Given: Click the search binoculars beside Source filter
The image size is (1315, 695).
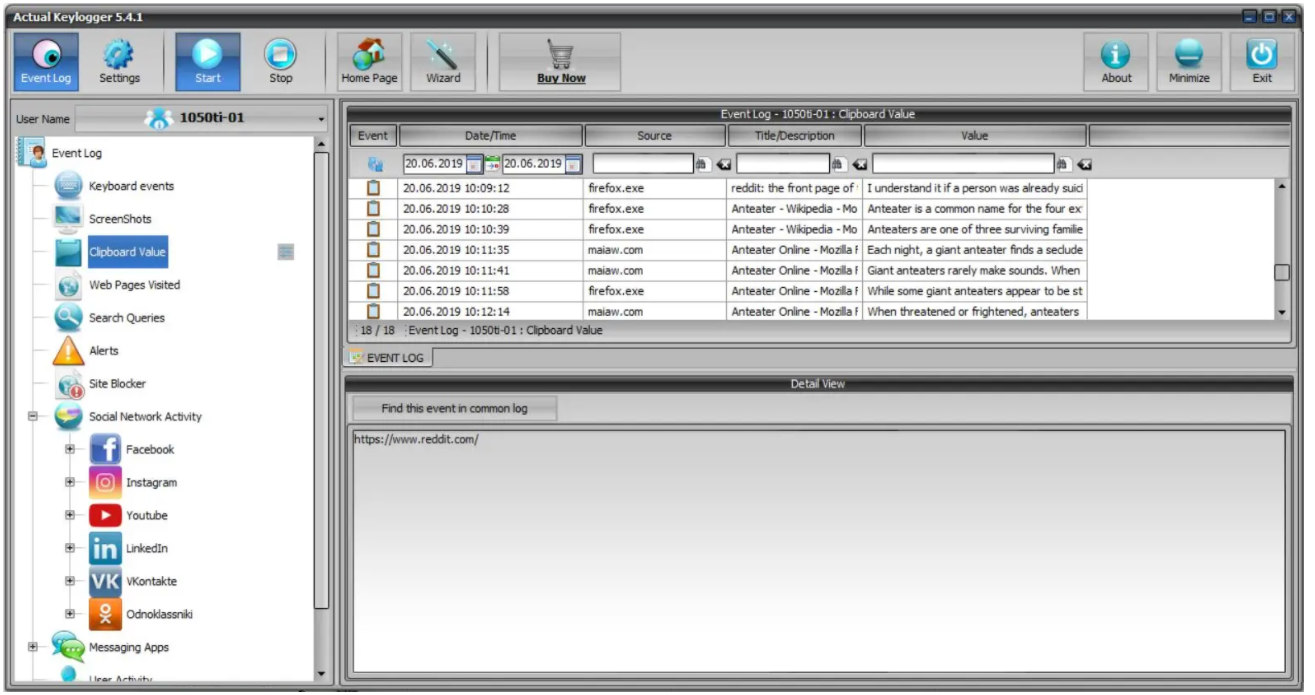Looking at the screenshot, I should (x=701, y=164).
